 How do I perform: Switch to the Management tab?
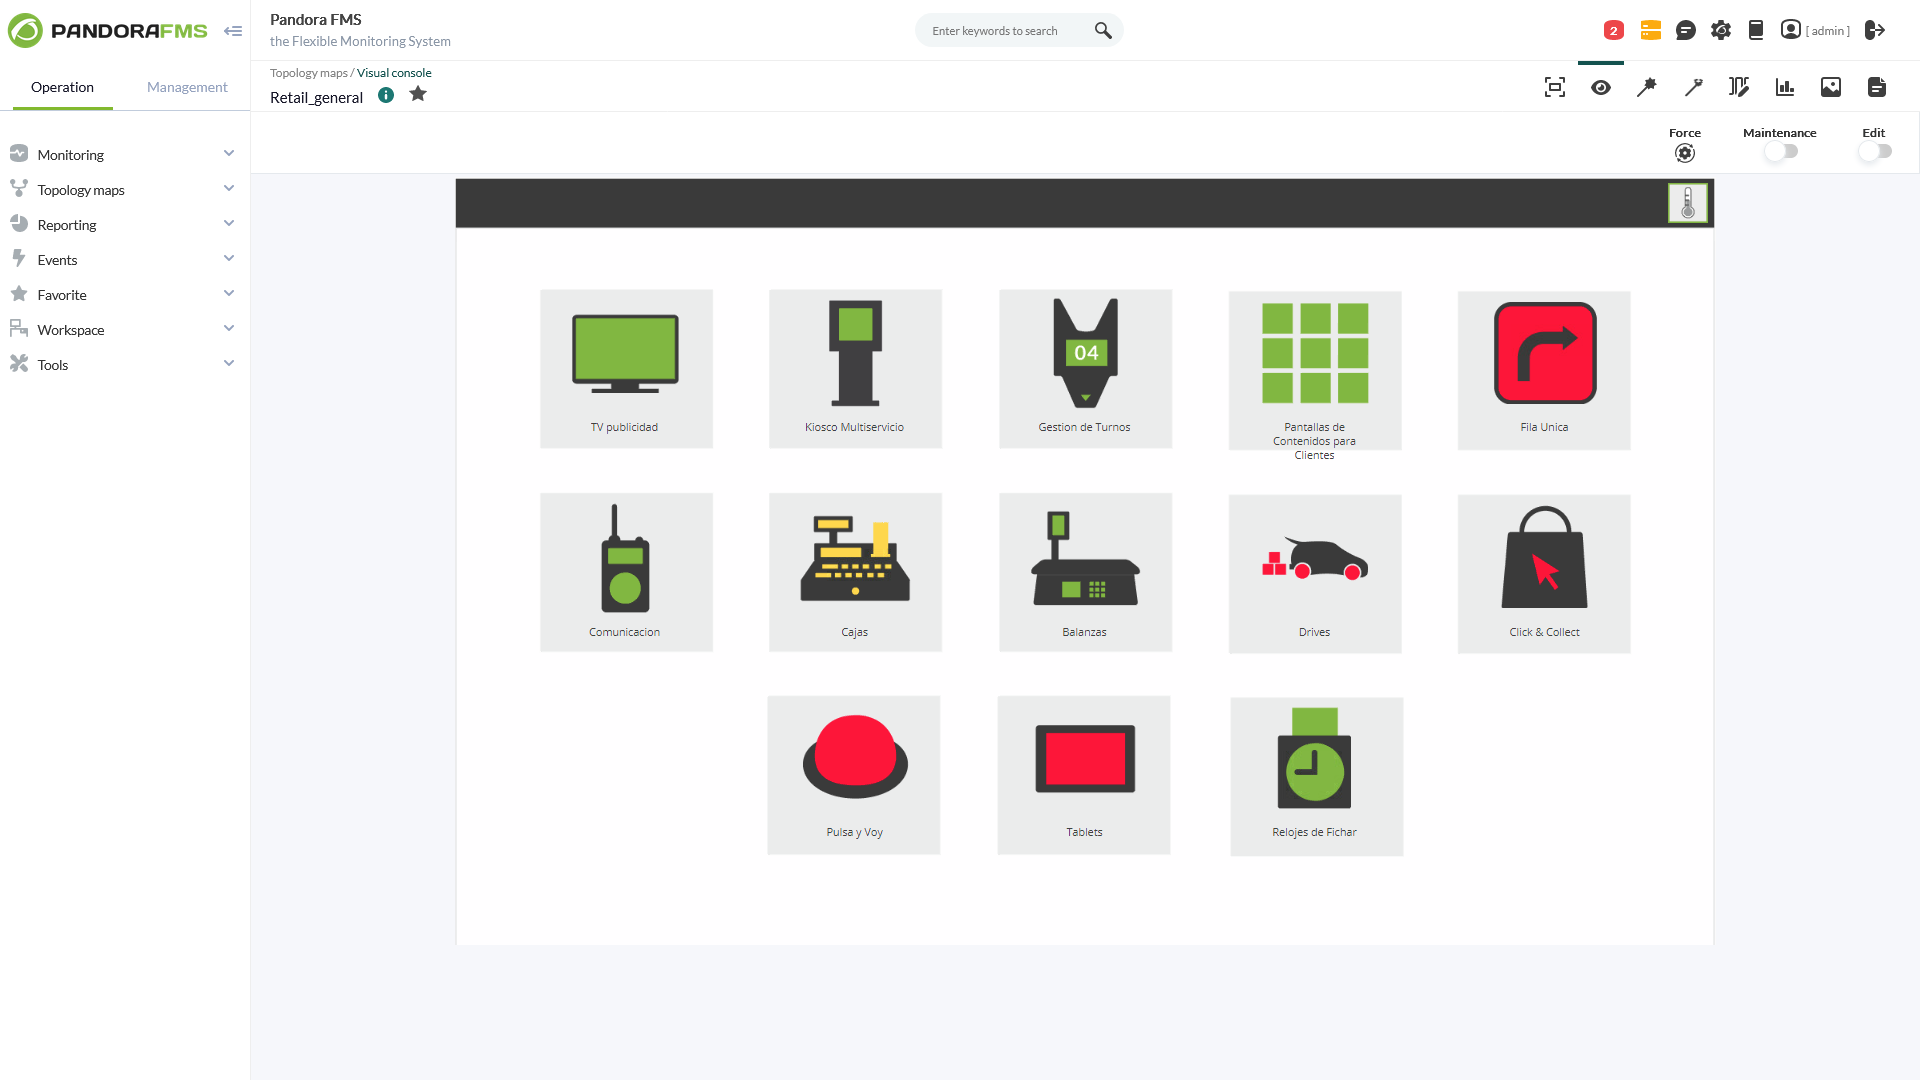point(186,87)
